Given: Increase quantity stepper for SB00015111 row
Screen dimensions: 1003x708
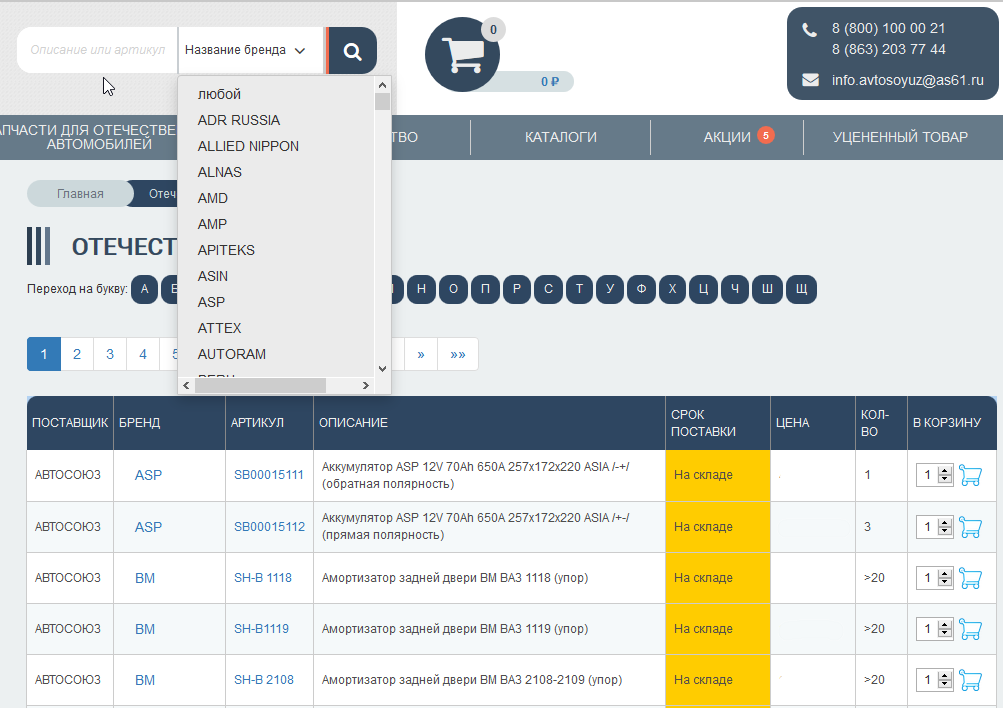Looking at the screenshot, I should click(945, 472).
